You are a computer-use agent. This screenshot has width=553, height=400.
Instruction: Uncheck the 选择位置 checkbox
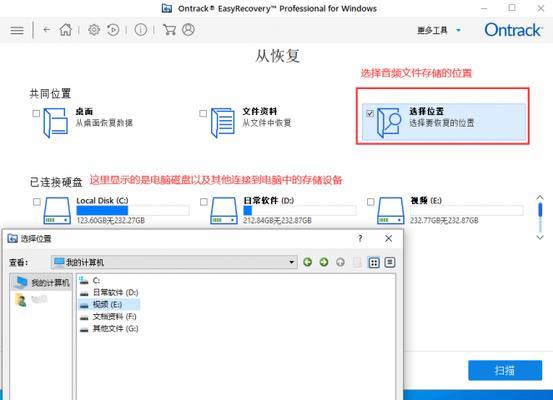pos(370,114)
